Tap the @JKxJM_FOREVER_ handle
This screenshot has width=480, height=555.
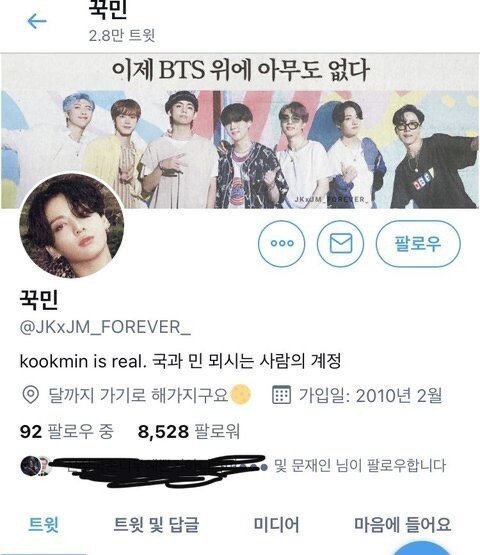tap(105, 327)
